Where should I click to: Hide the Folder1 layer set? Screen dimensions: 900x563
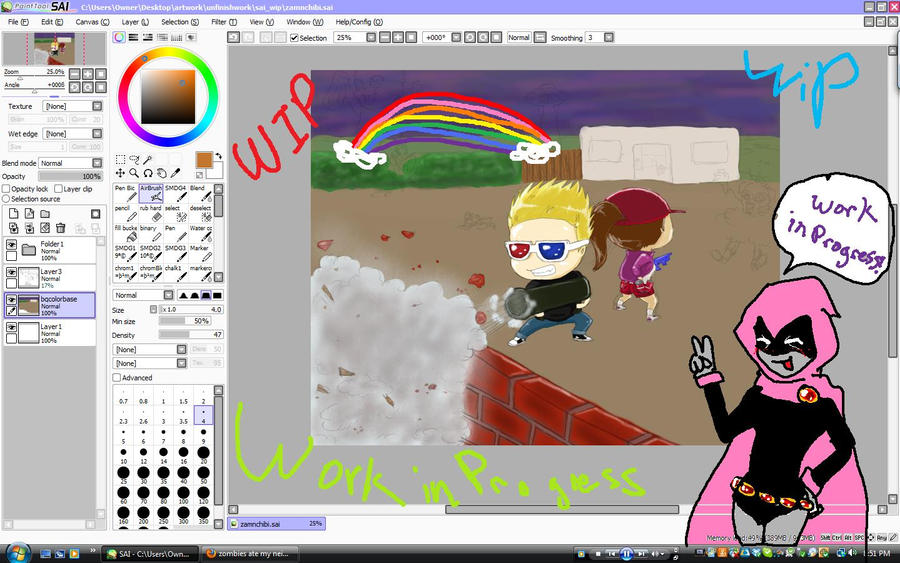(x=11, y=244)
